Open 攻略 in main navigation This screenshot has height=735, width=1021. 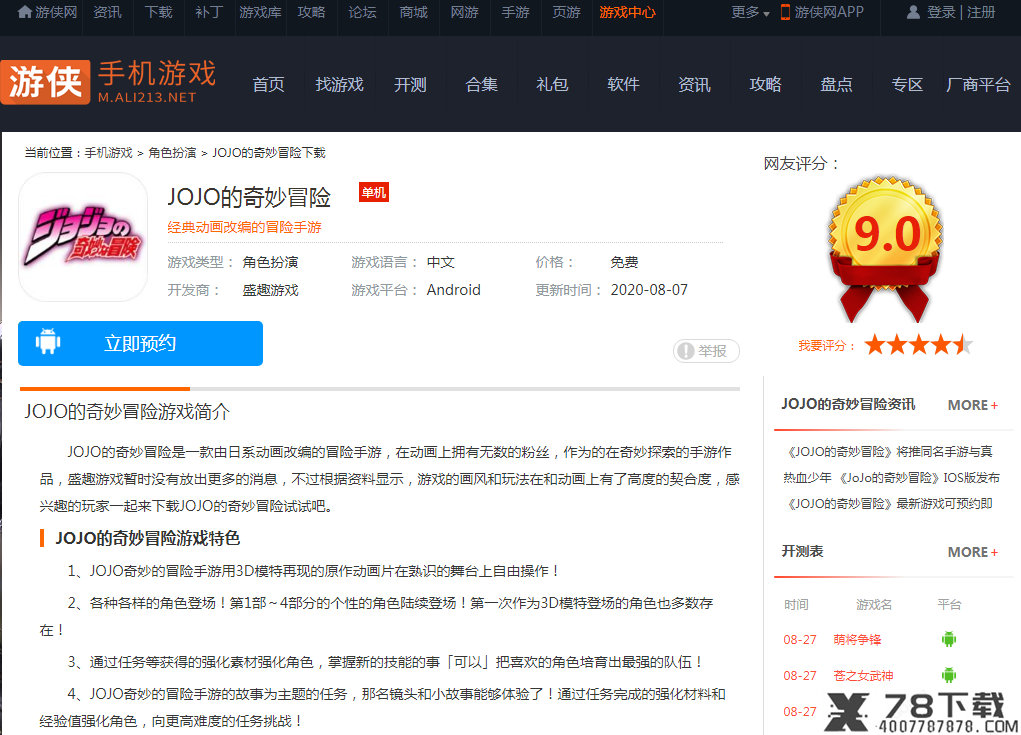tap(765, 85)
